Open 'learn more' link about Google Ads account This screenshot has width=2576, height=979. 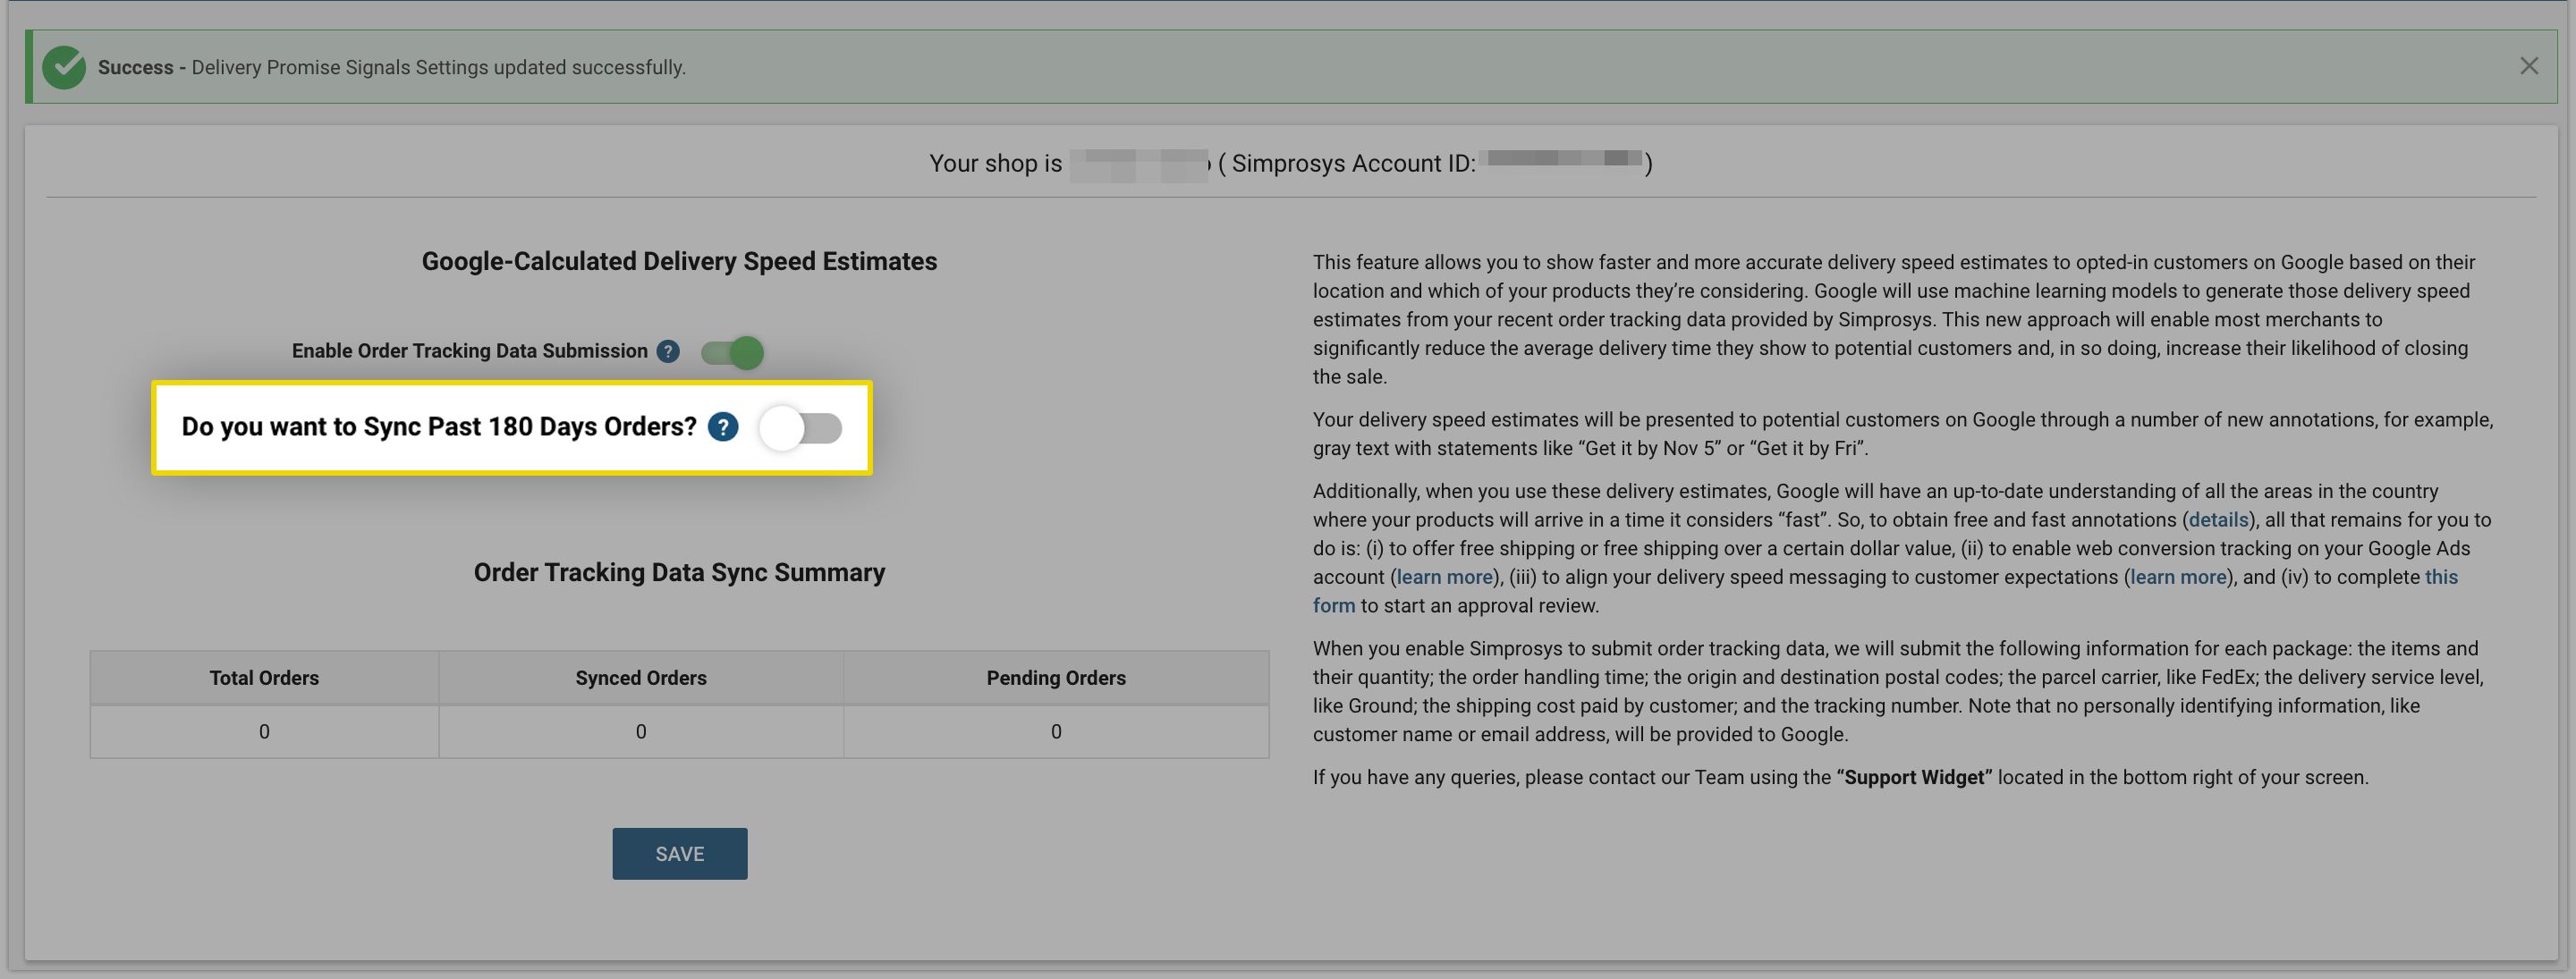point(1444,577)
